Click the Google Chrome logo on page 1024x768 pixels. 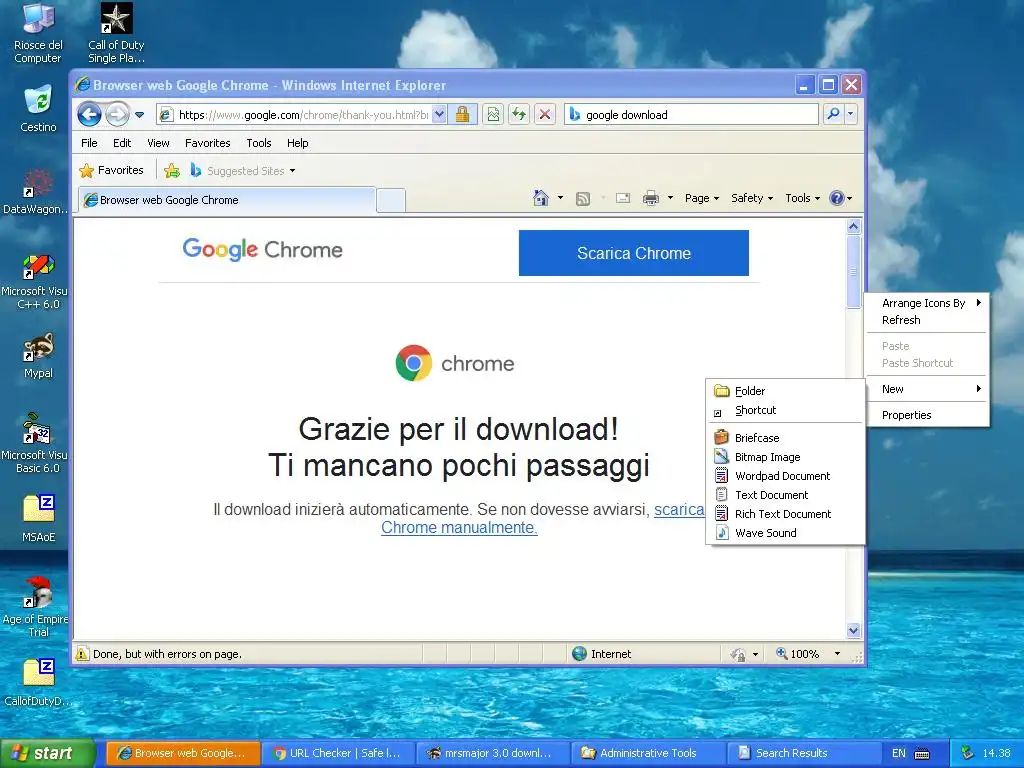tap(263, 249)
